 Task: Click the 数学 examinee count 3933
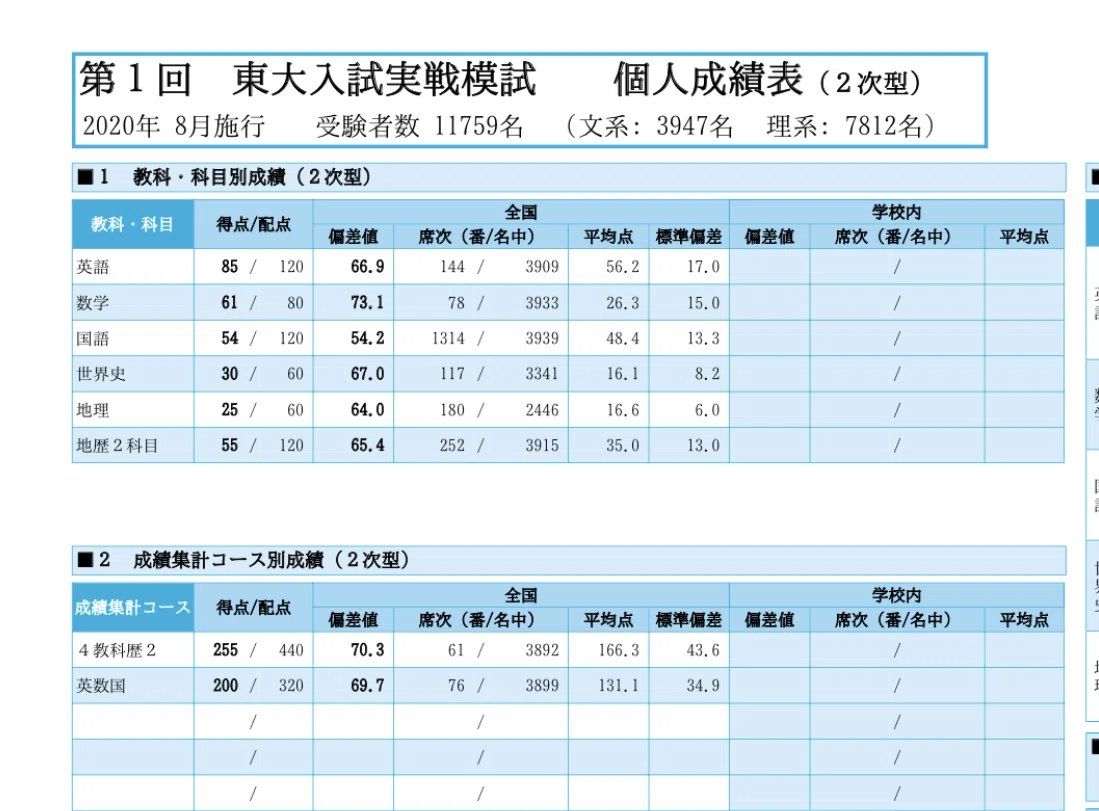(542, 303)
